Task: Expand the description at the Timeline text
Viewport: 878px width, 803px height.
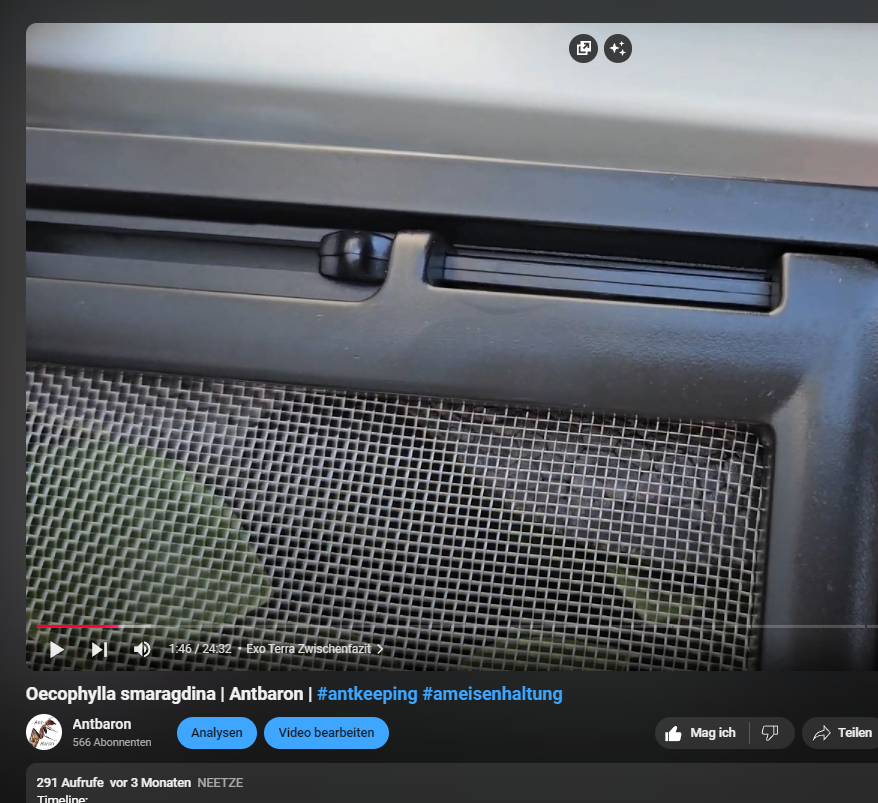Action: pyautogui.click(x=62, y=798)
